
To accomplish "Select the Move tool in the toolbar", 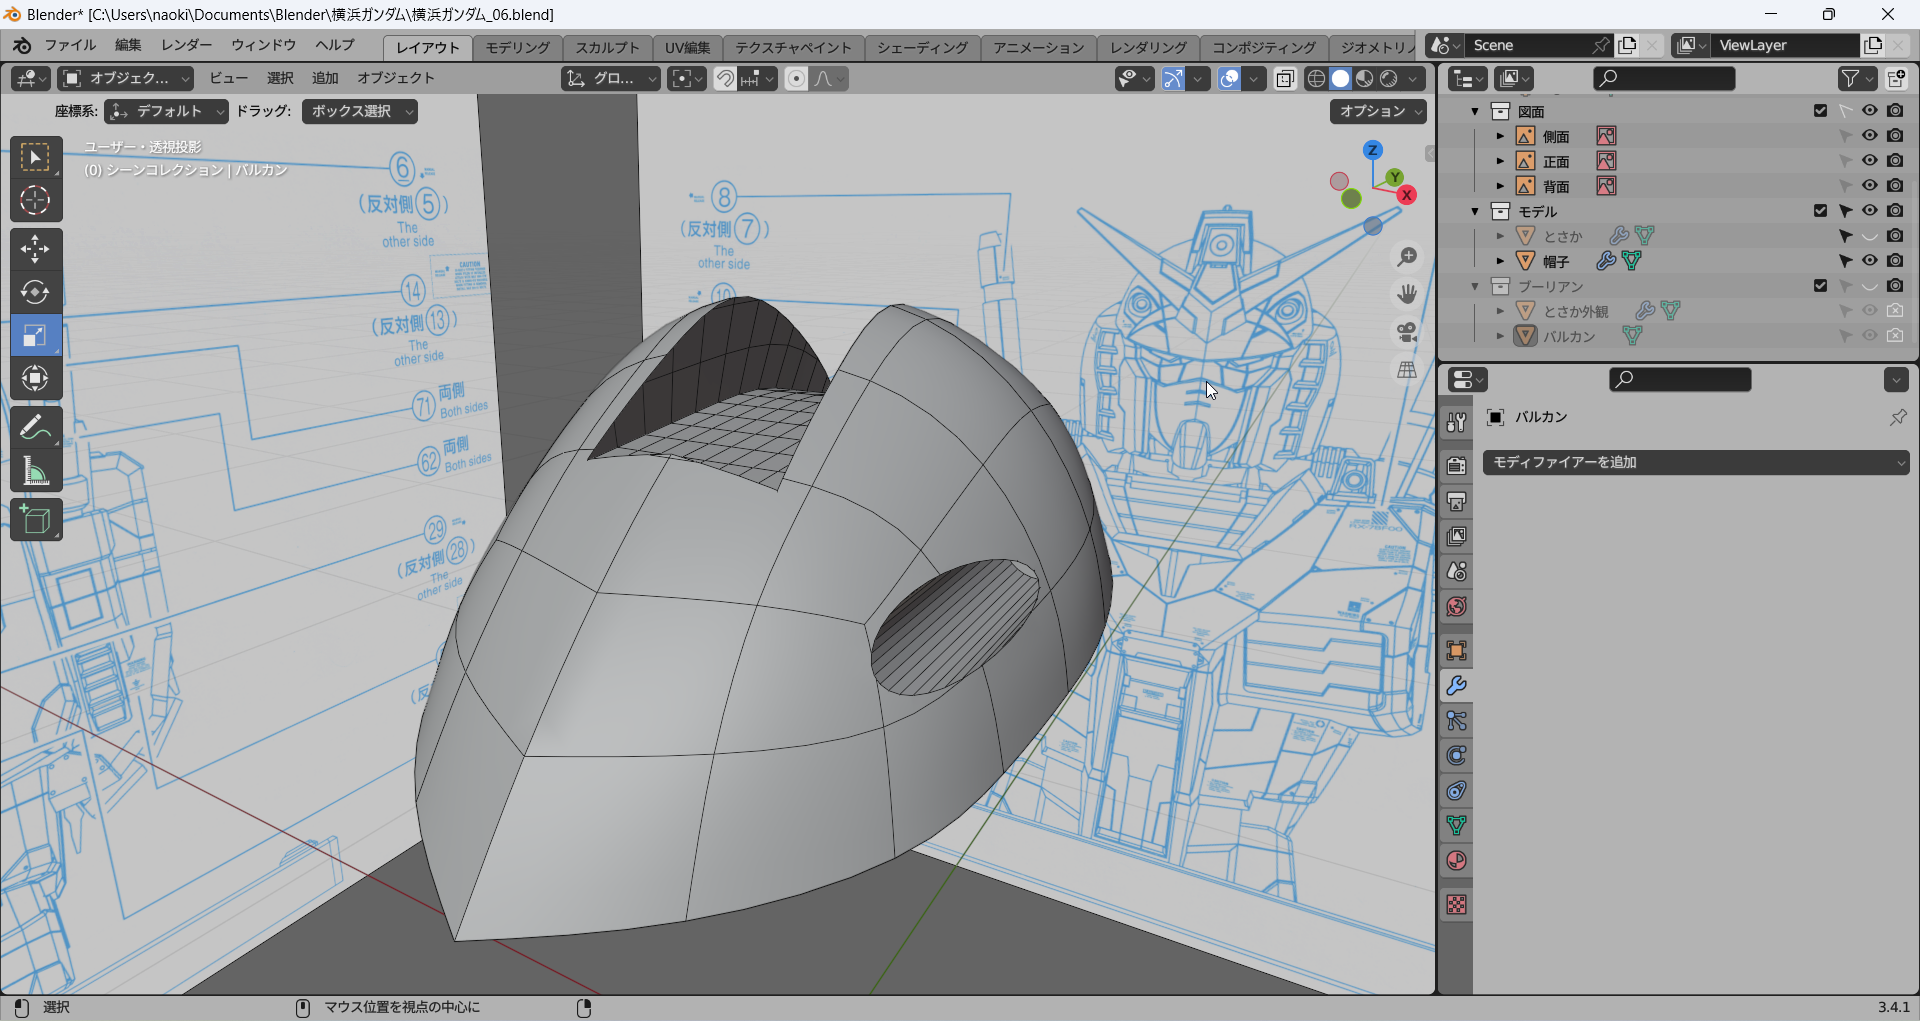I will click(x=35, y=249).
